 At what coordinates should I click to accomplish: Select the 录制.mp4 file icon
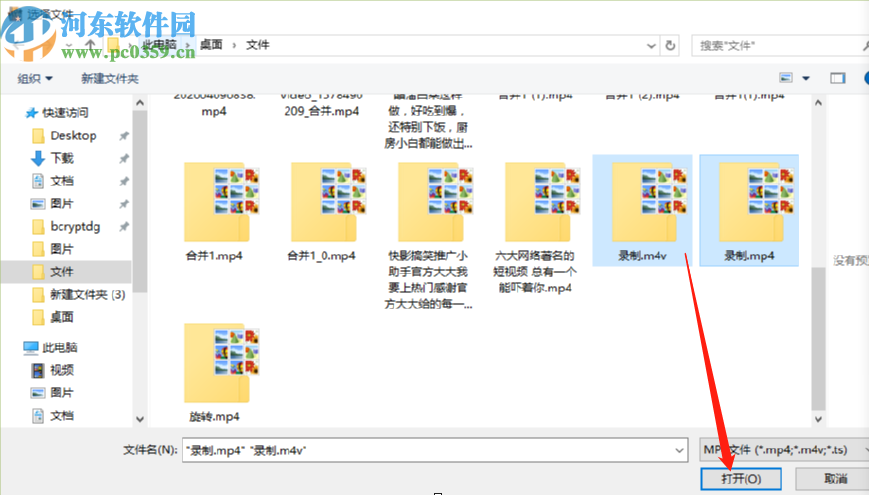click(x=756, y=202)
